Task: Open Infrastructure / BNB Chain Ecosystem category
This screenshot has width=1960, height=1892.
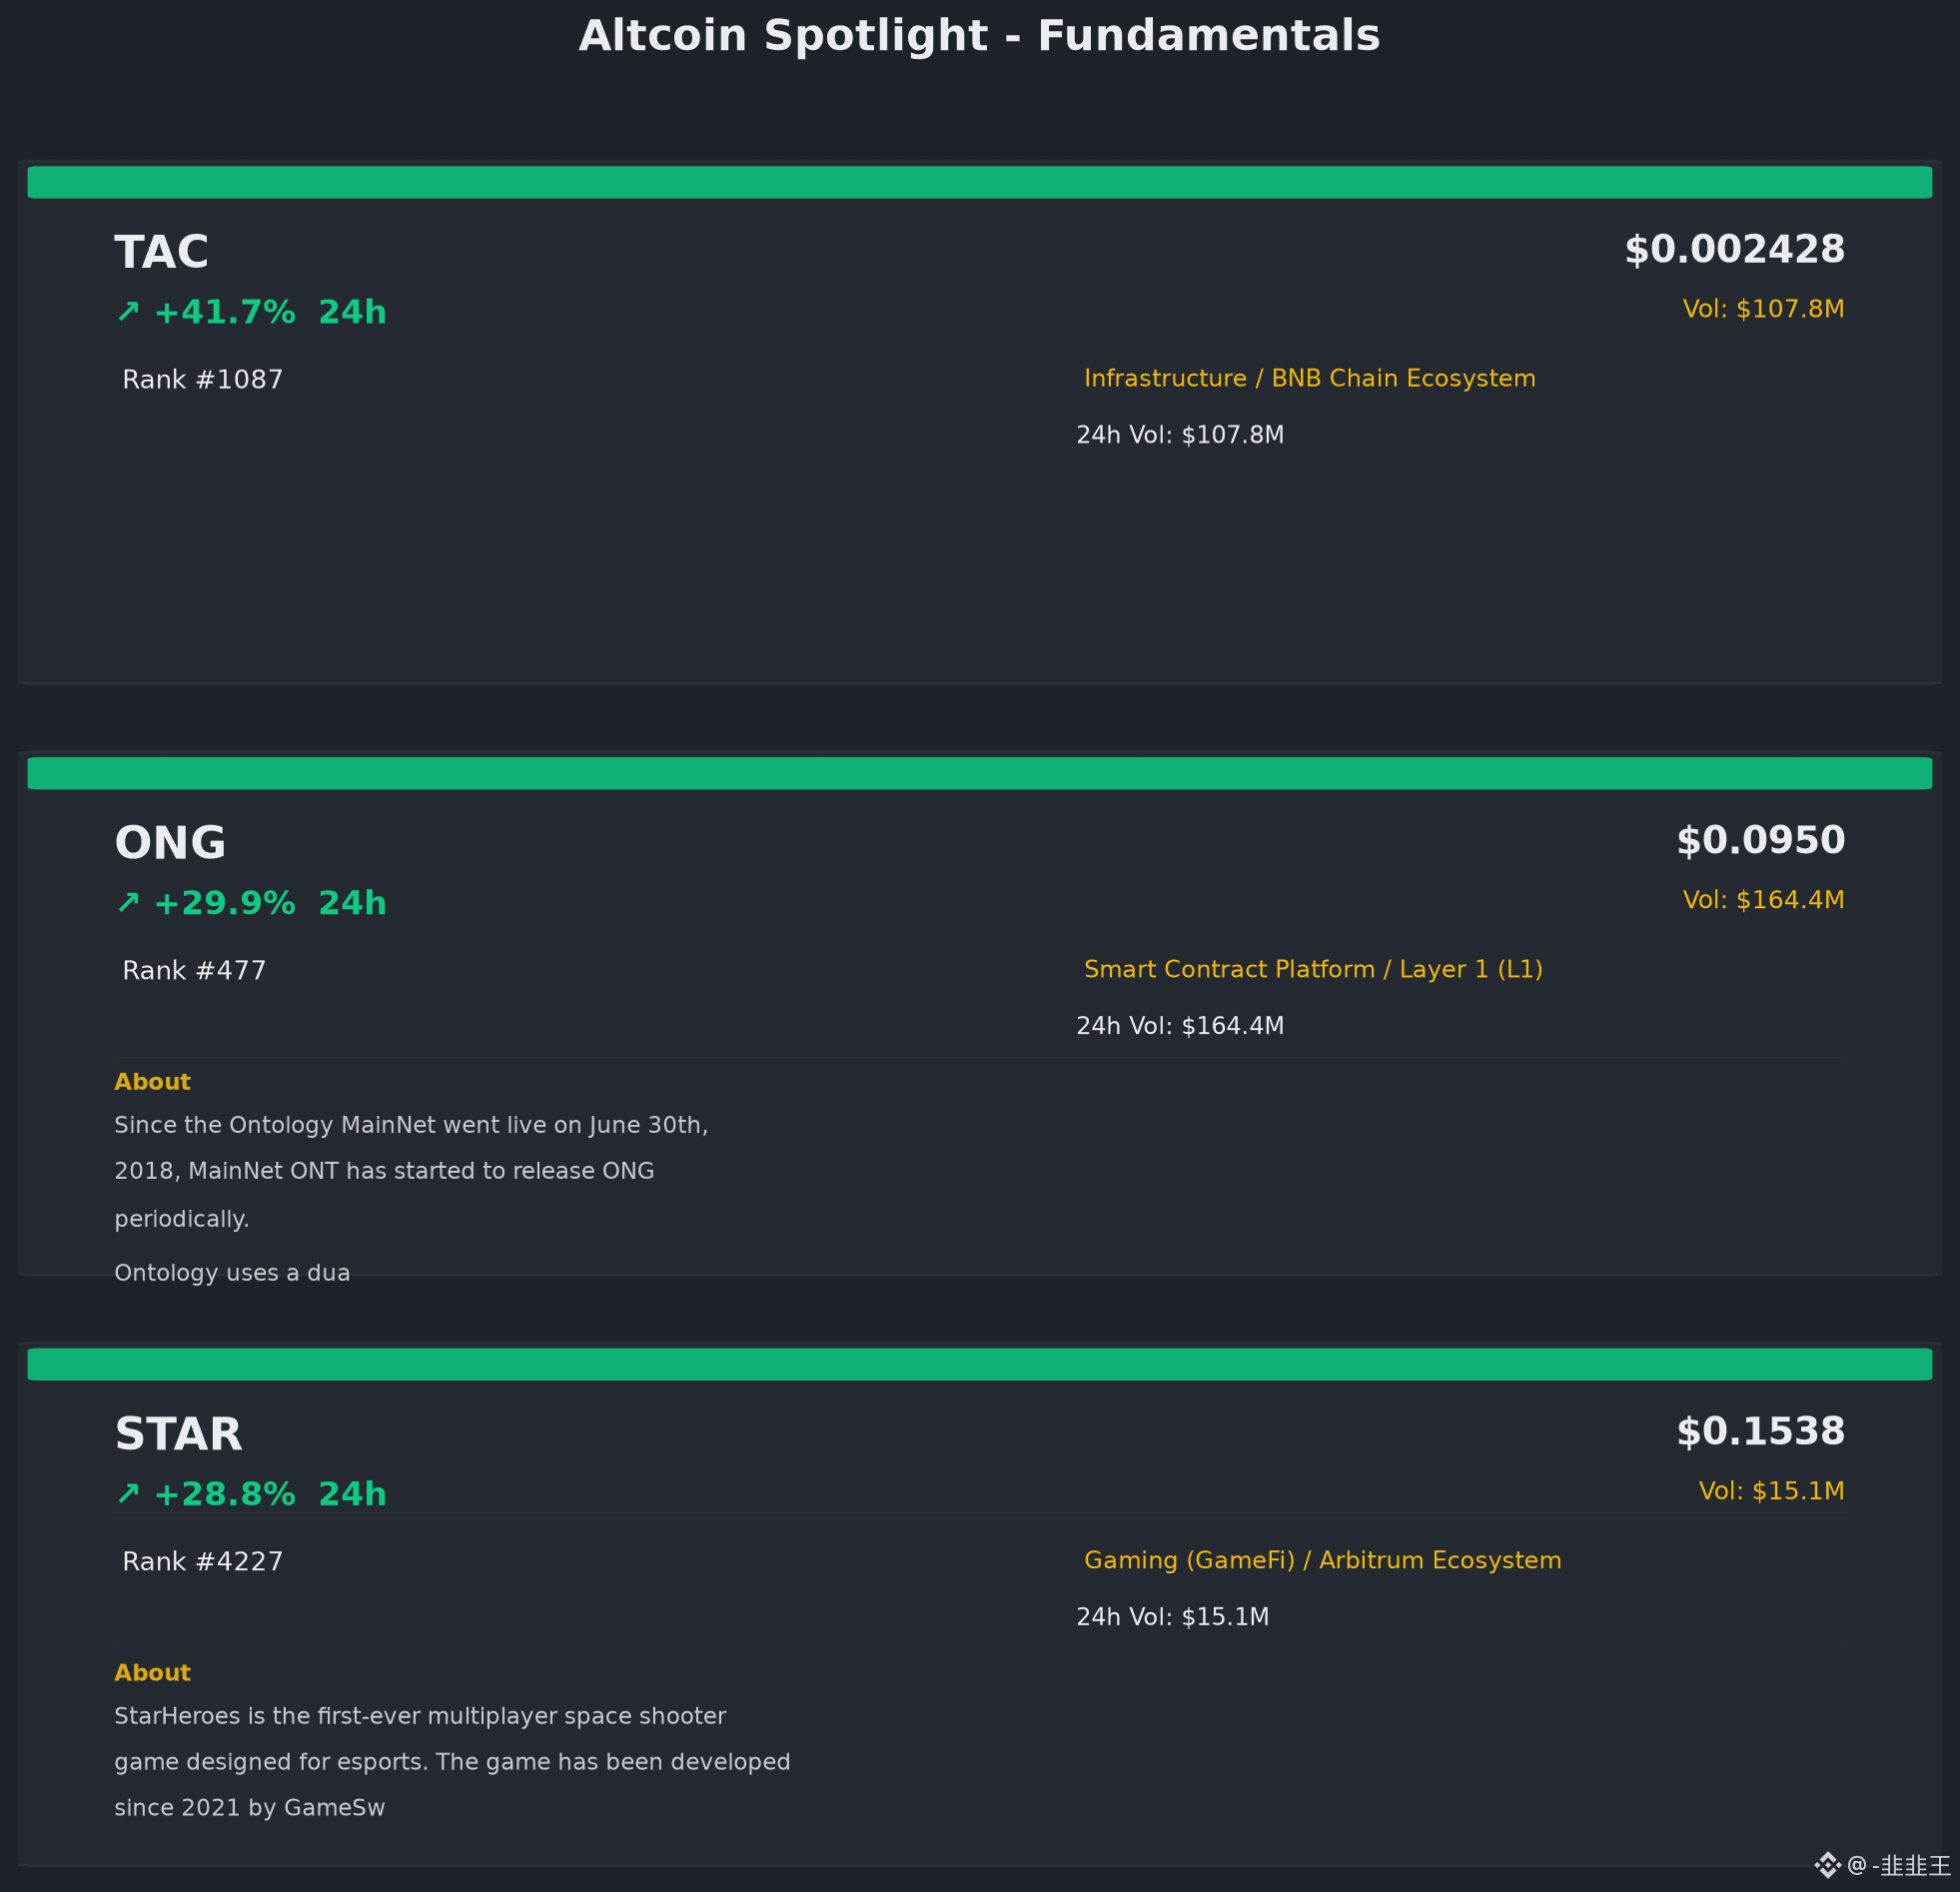Action: click(x=1310, y=379)
